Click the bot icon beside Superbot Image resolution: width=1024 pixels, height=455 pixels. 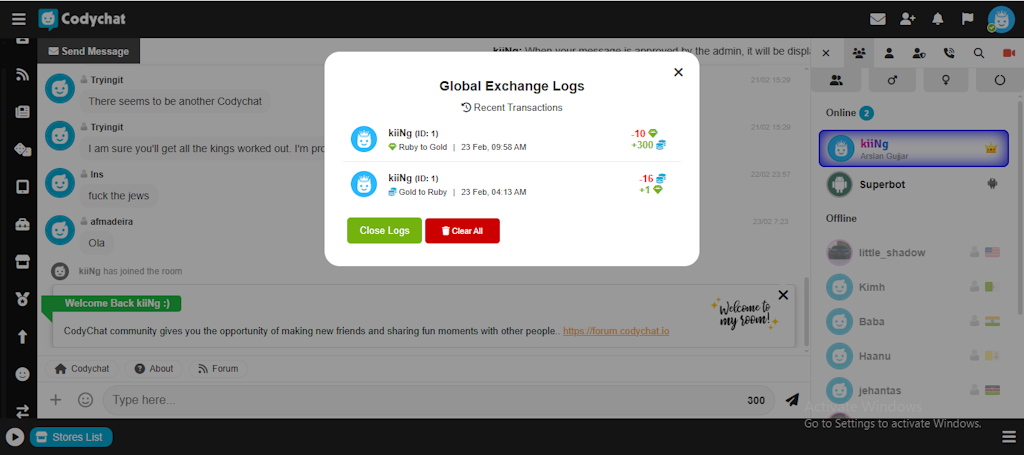(992, 185)
